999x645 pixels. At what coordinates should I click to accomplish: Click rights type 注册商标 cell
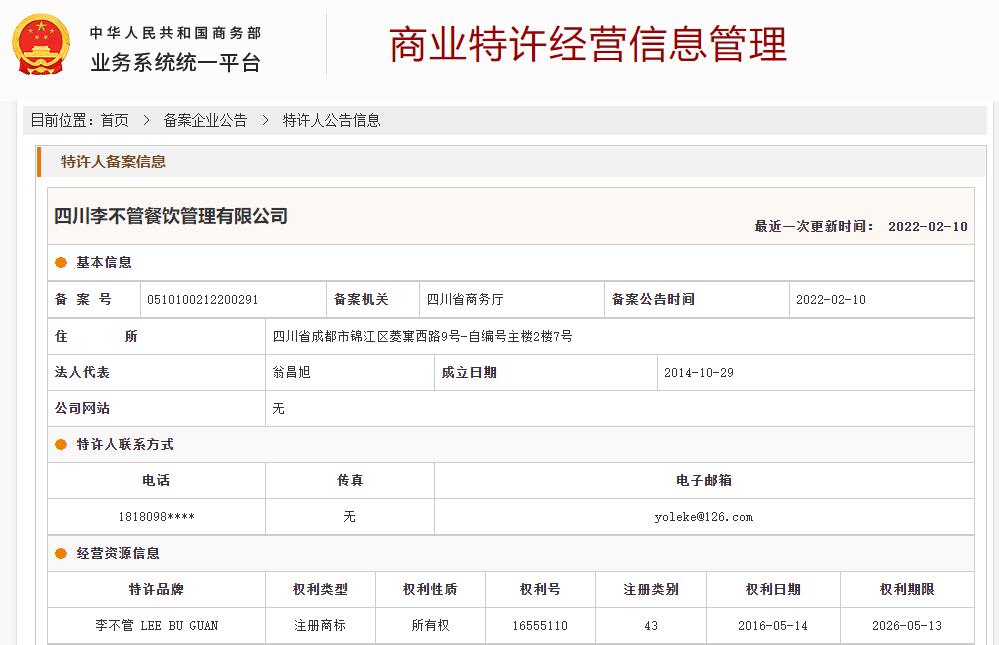click(x=320, y=626)
